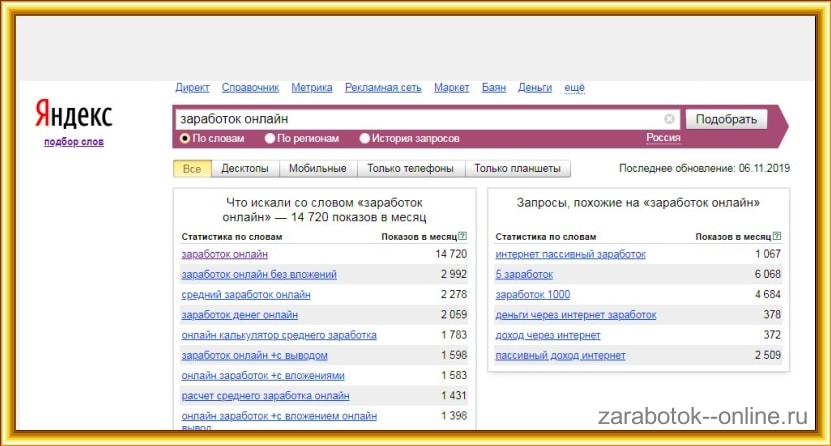Click 'заработок онлайн без вложений' query link
Viewport: 831px width, 446px height.
click(259, 274)
